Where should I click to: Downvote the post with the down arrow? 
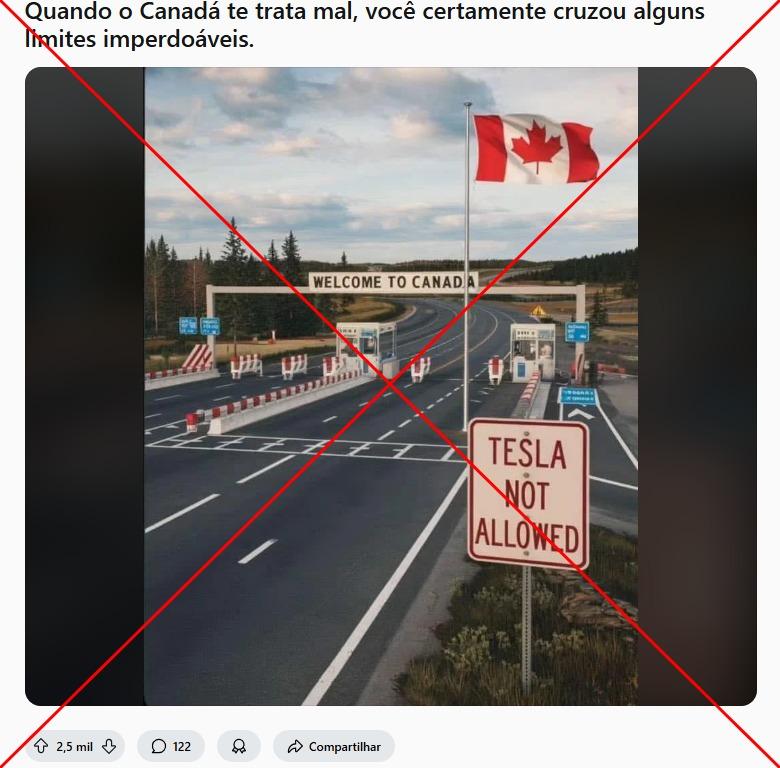tap(109, 746)
